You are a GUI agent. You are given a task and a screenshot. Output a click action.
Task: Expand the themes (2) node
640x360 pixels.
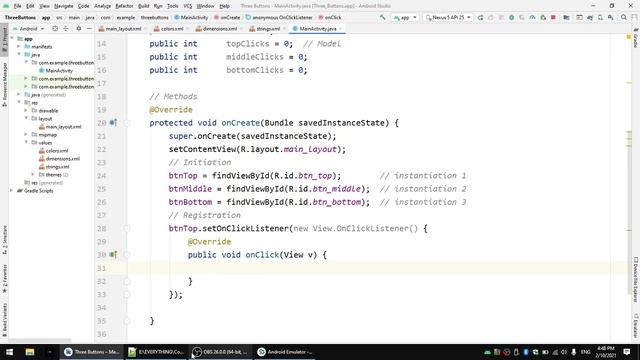33,174
